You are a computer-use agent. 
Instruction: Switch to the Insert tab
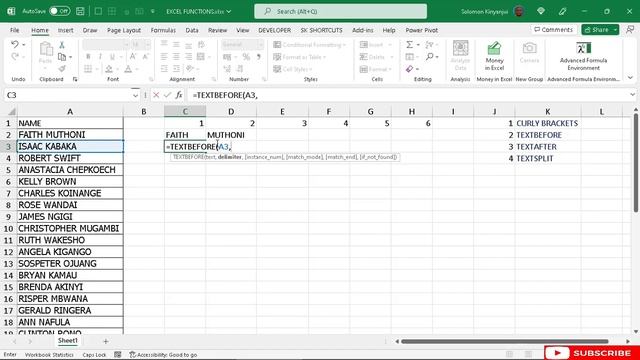pyautogui.click(x=65, y=30)
